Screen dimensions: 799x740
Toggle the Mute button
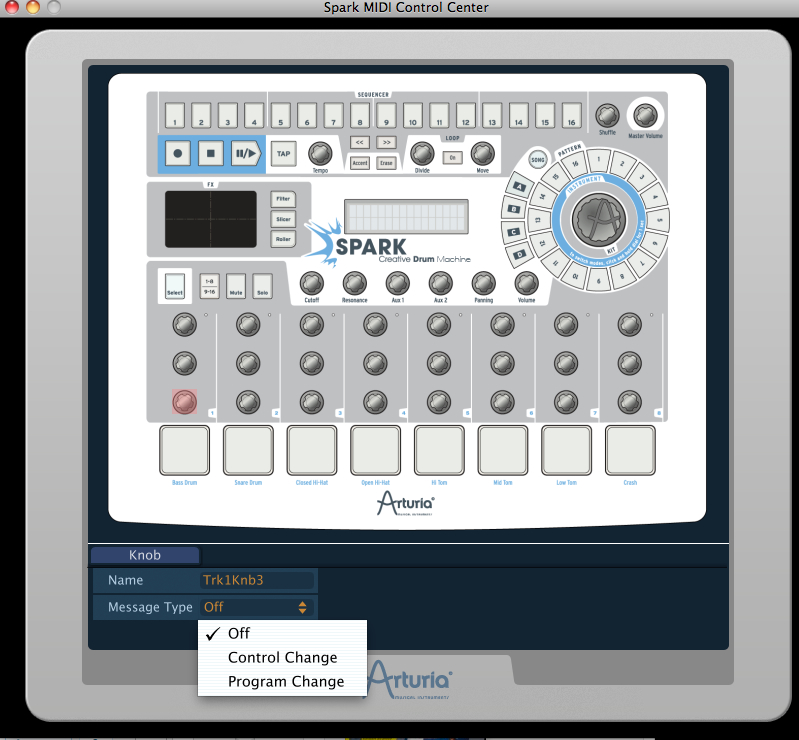pos(236,286)
